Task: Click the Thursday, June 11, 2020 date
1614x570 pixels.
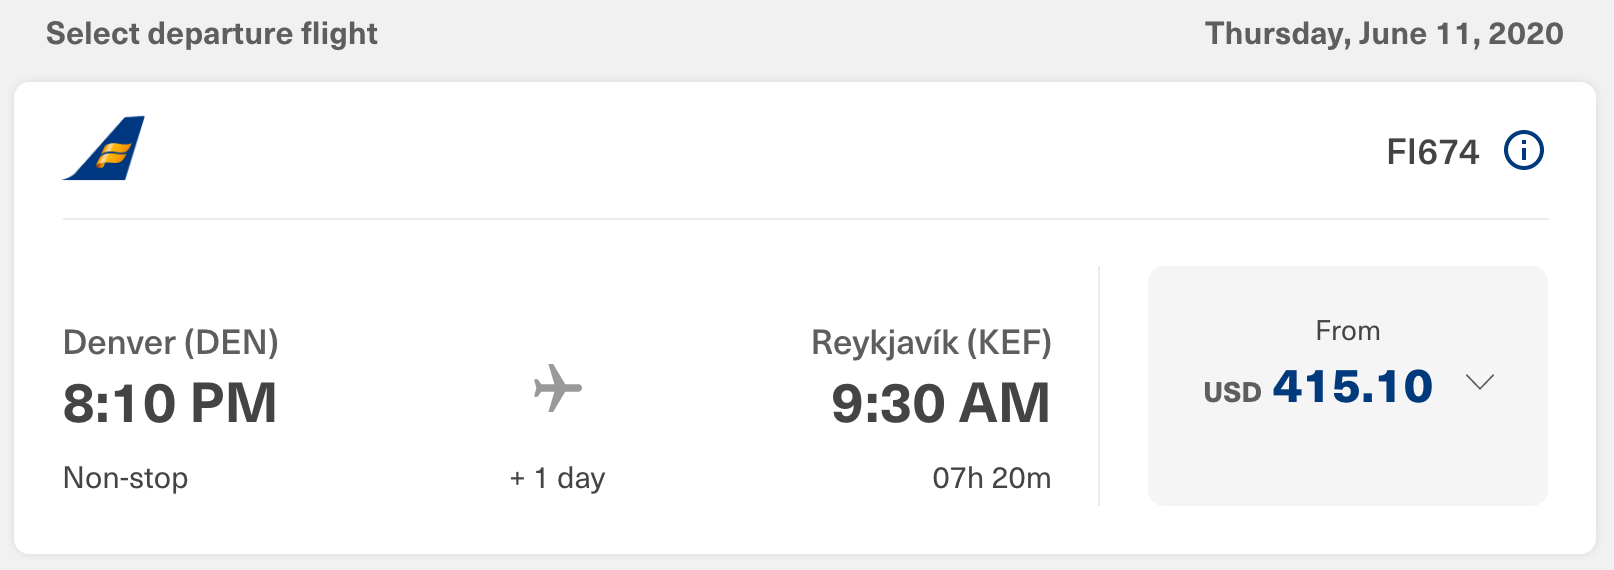Action: [1384, 34]
